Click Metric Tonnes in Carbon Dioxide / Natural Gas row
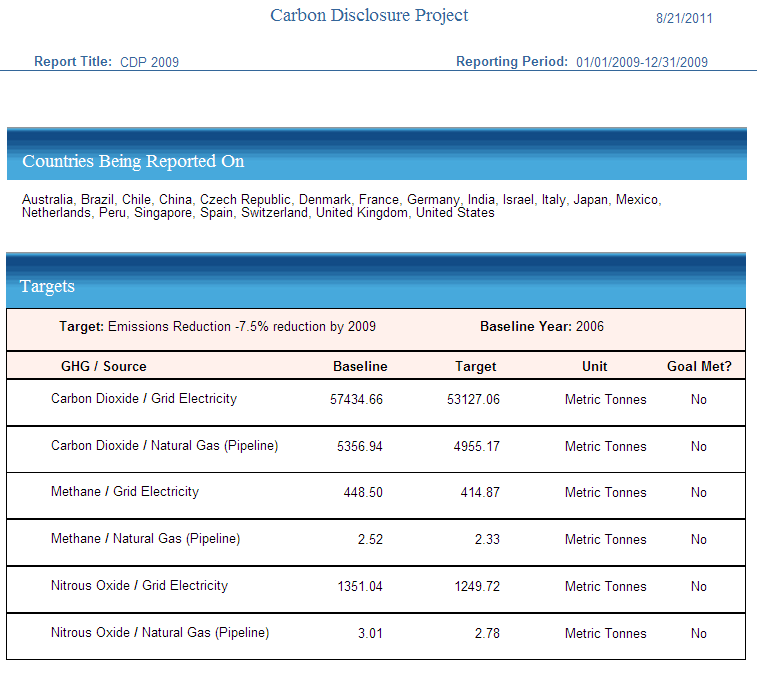The image size is (770, 673). pos(605,447)
